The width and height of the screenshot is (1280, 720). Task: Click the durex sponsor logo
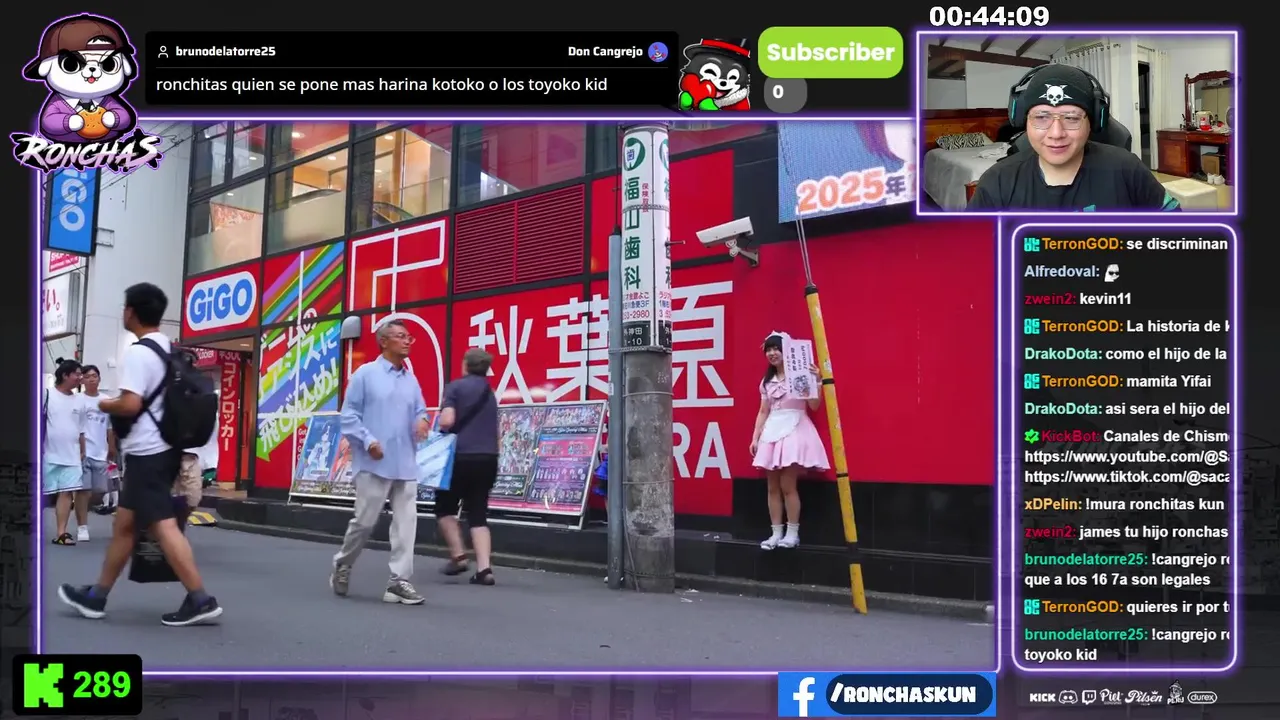pos(1202,697)
